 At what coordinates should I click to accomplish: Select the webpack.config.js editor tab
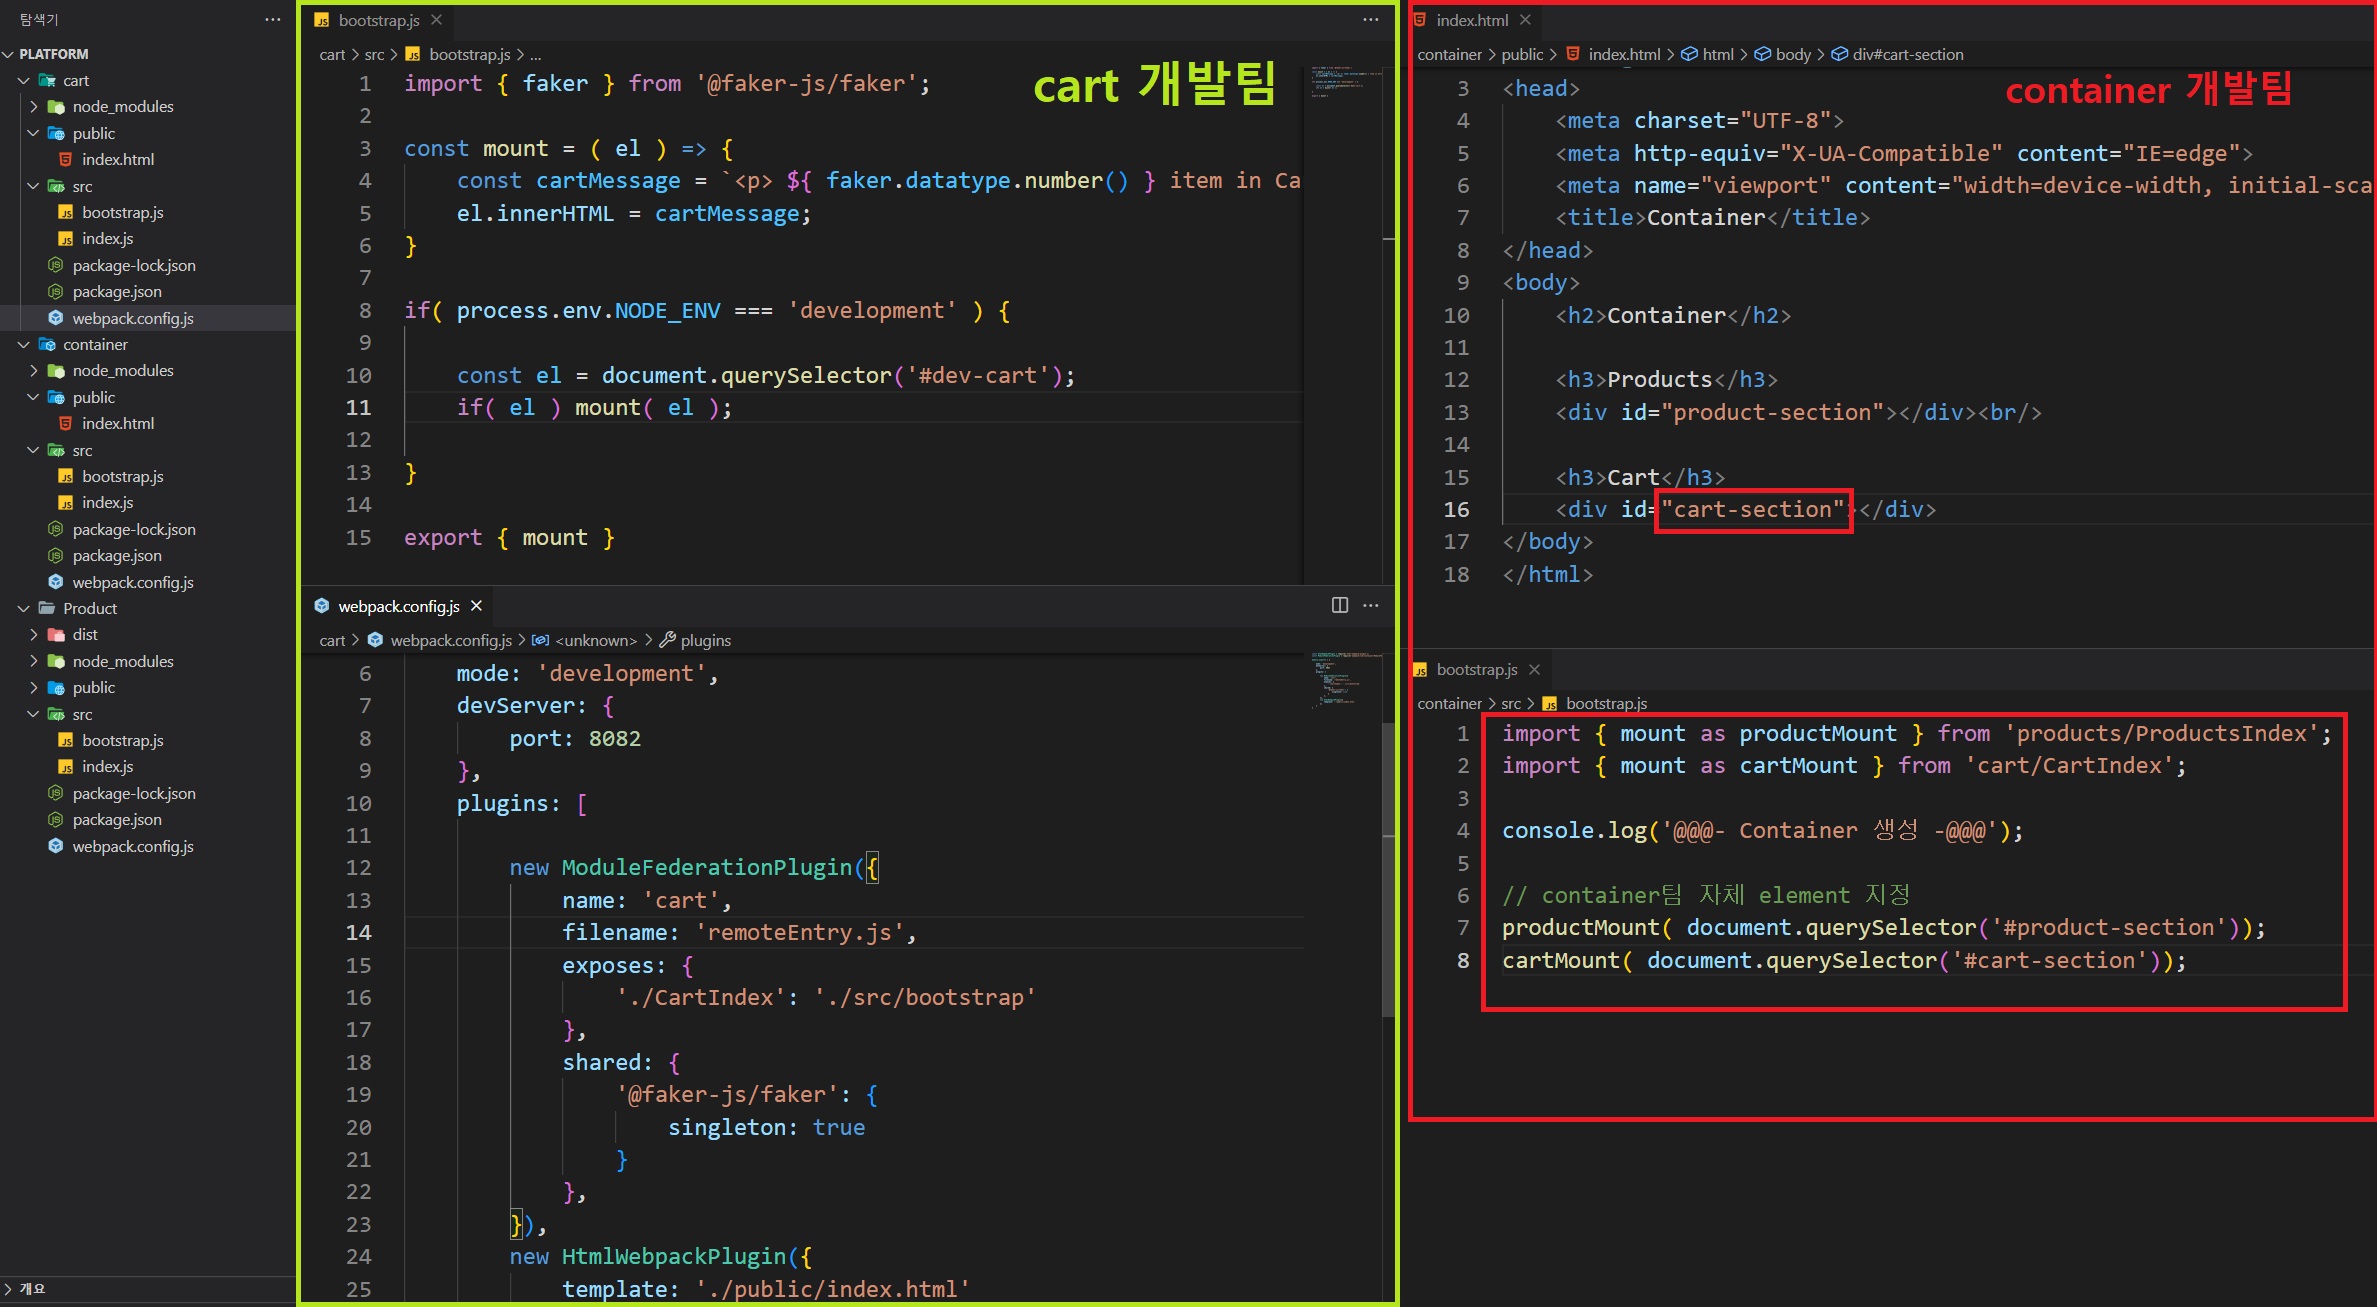point(398,606)
